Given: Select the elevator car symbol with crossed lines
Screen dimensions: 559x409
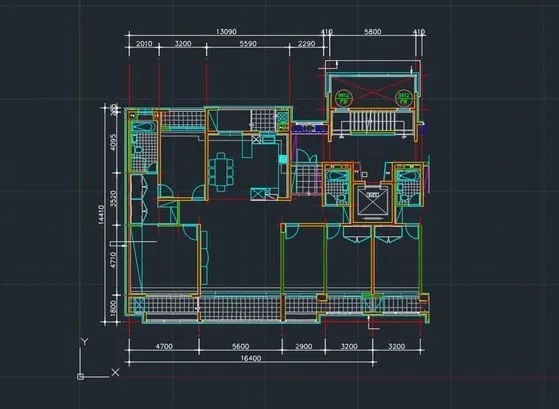Looking at the screenshot, I should tap(372, 202).
